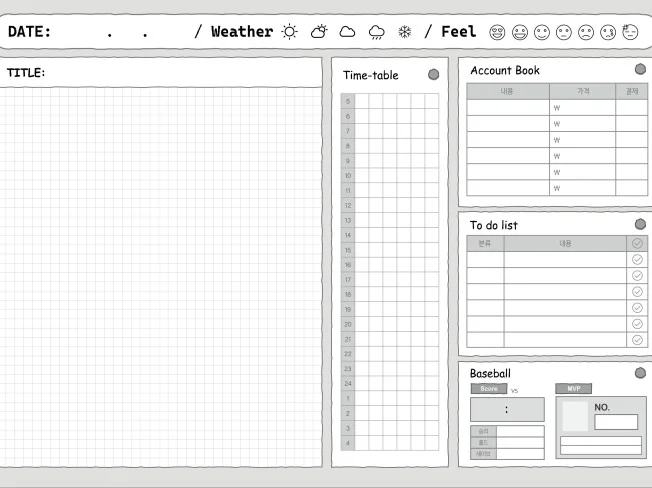The width and height of the screenshot is (652, 488).
Task: Choose the plain cloud weather icon
Action: 347,32
